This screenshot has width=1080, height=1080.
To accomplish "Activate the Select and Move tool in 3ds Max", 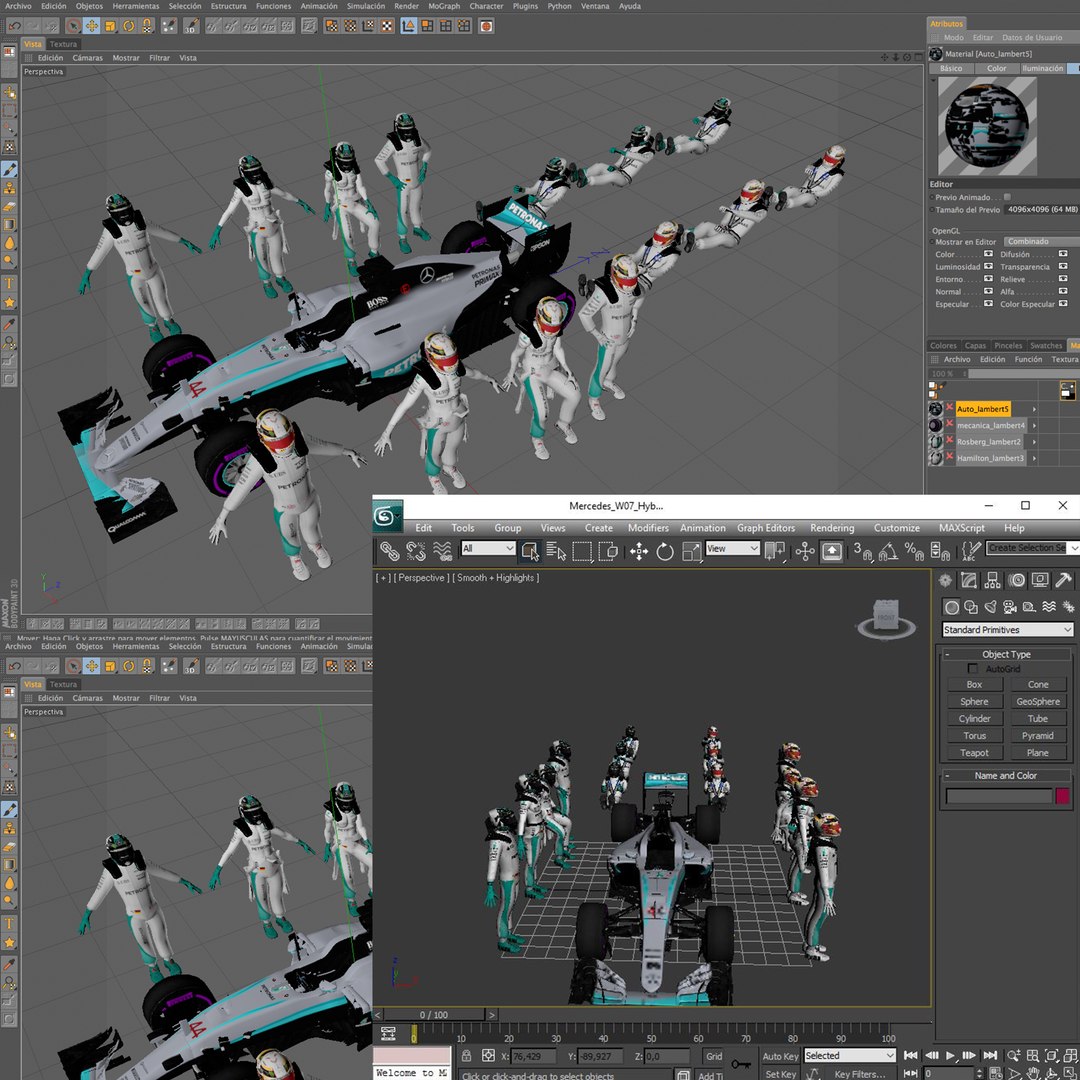I will (x=638, y=551).
